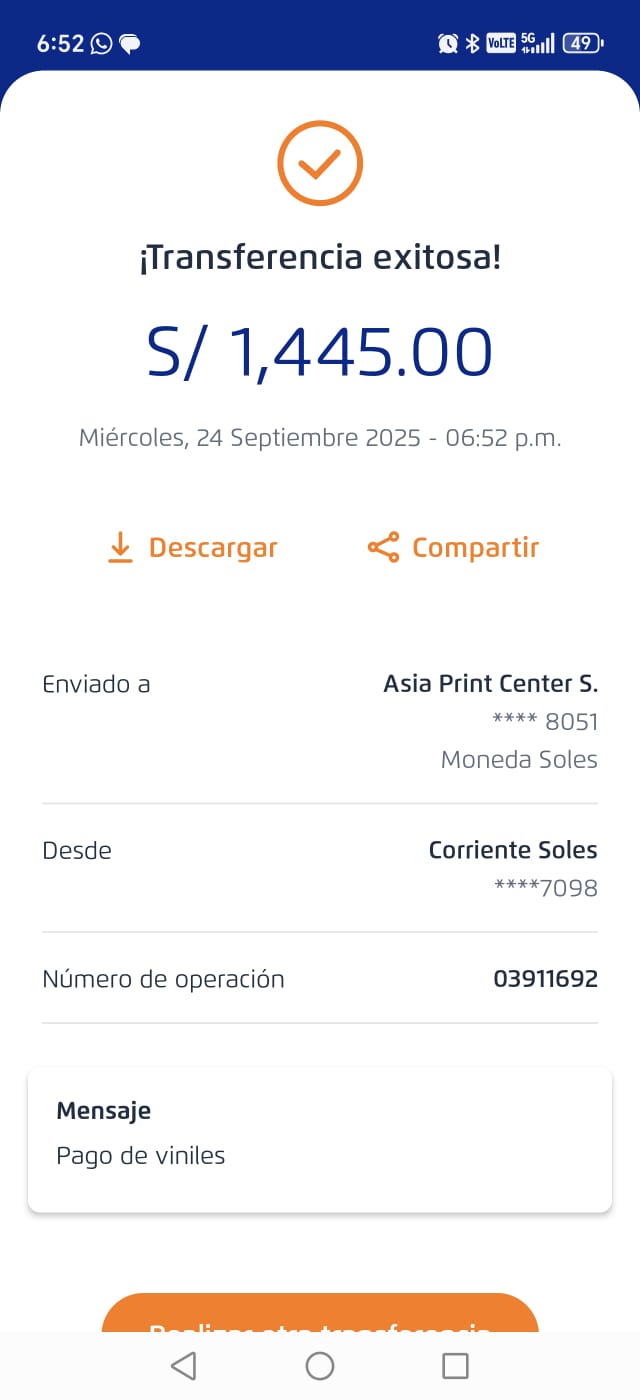Select the operation number 03911692

point(545,979)
